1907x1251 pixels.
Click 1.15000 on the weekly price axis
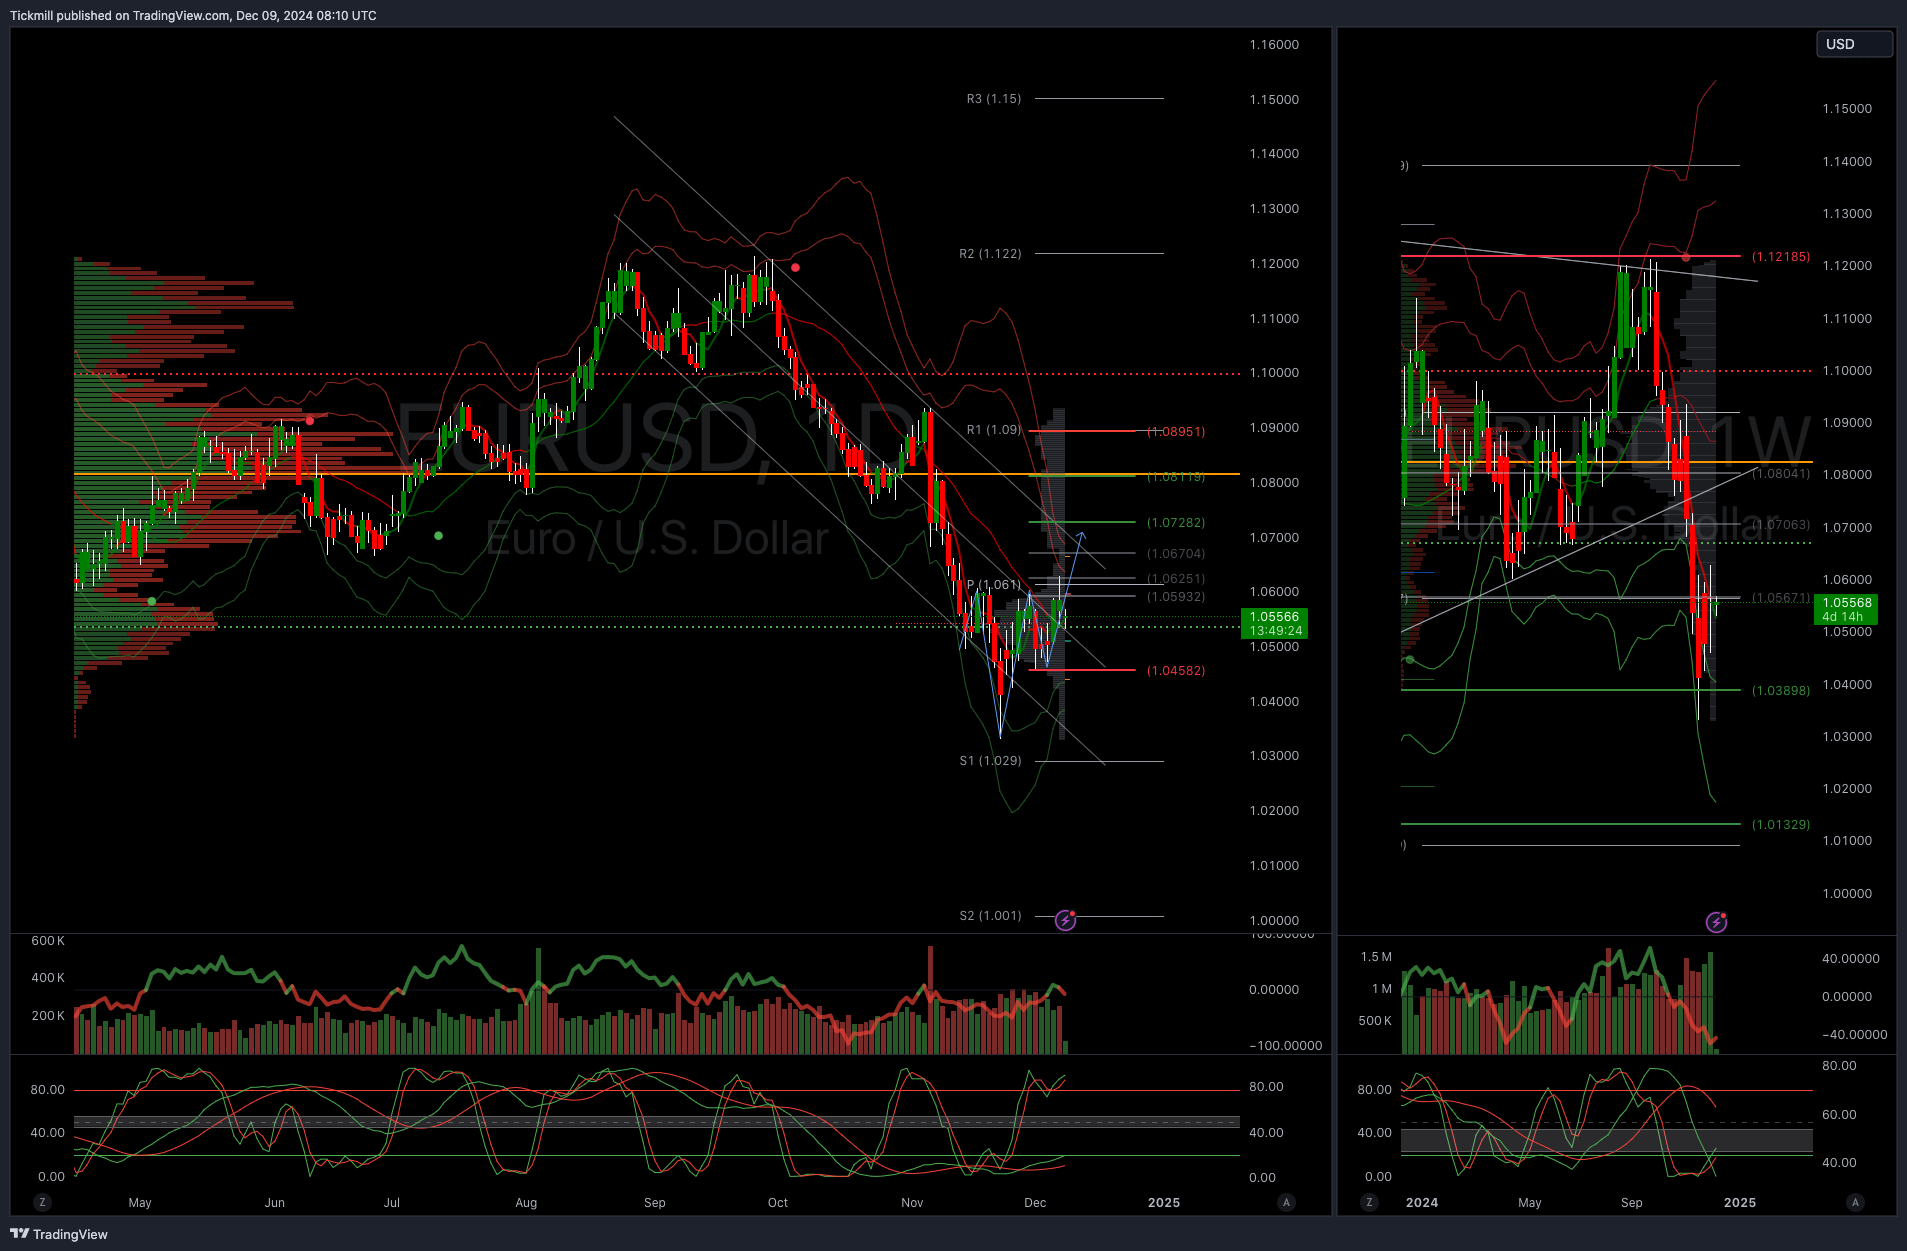click(1847, 109)
